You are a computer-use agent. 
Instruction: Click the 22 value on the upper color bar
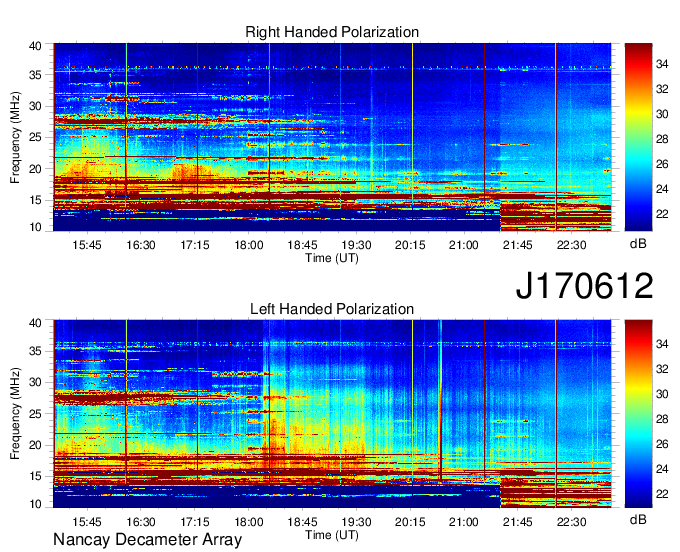point(662,214)
